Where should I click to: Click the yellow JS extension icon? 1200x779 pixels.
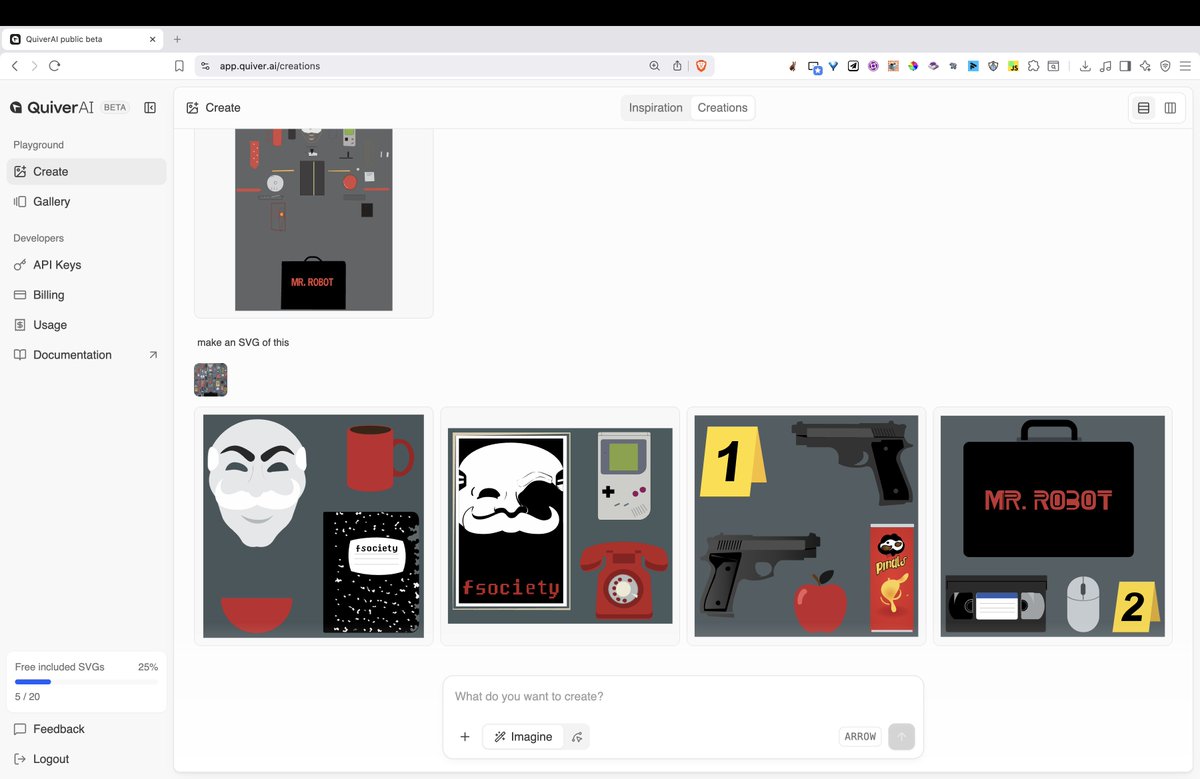1013,66
